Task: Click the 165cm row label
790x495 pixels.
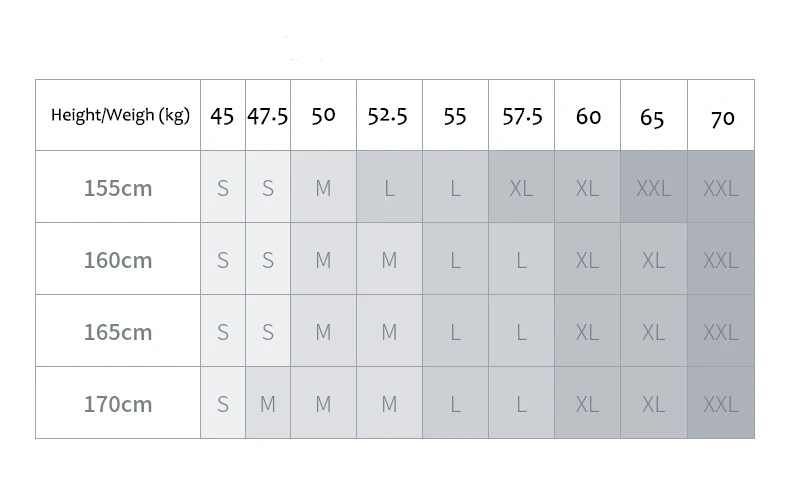Action: click(118, 331)
